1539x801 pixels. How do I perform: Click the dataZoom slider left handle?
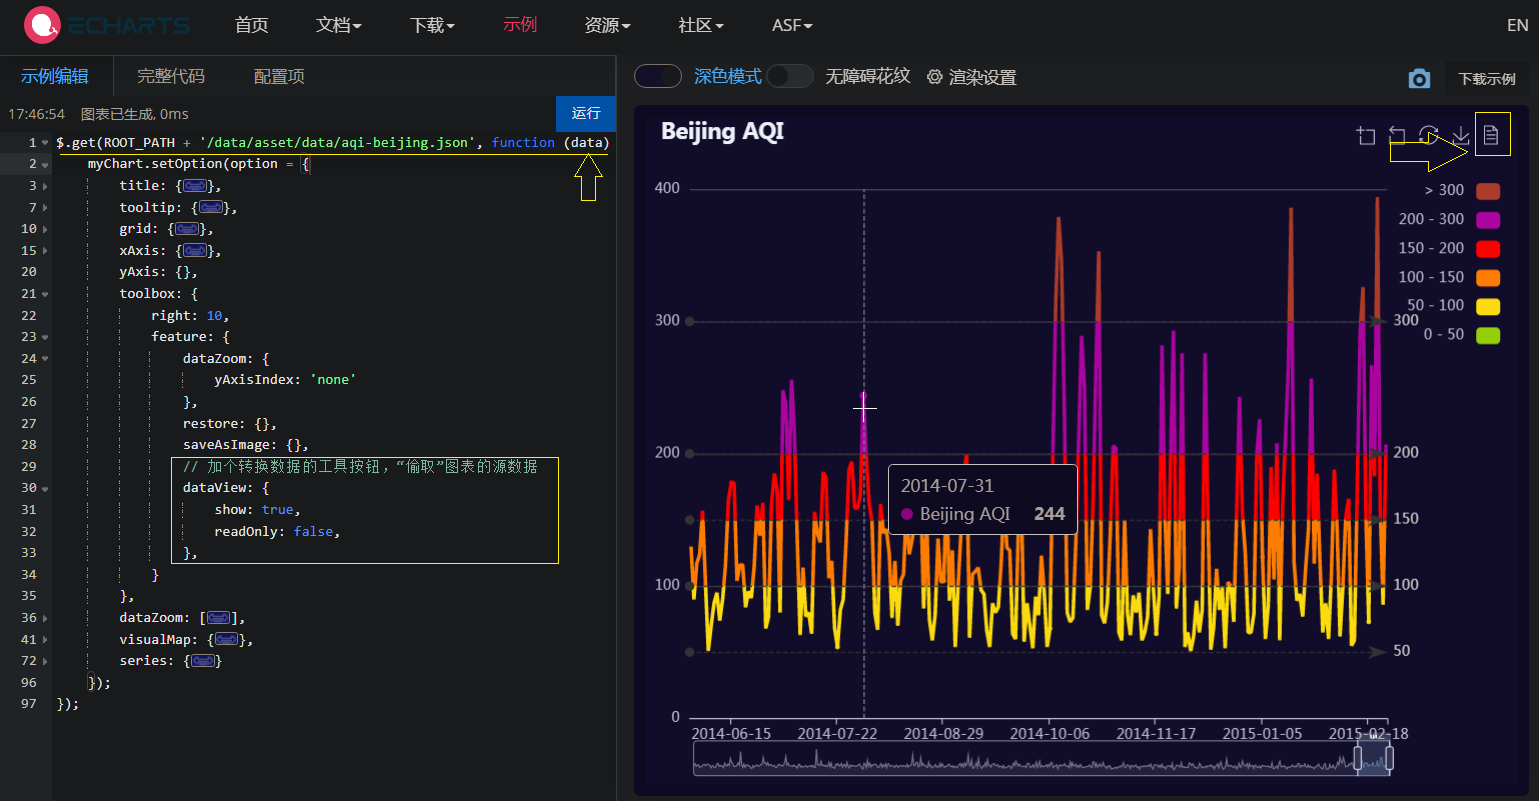(x=1358, y=759)
